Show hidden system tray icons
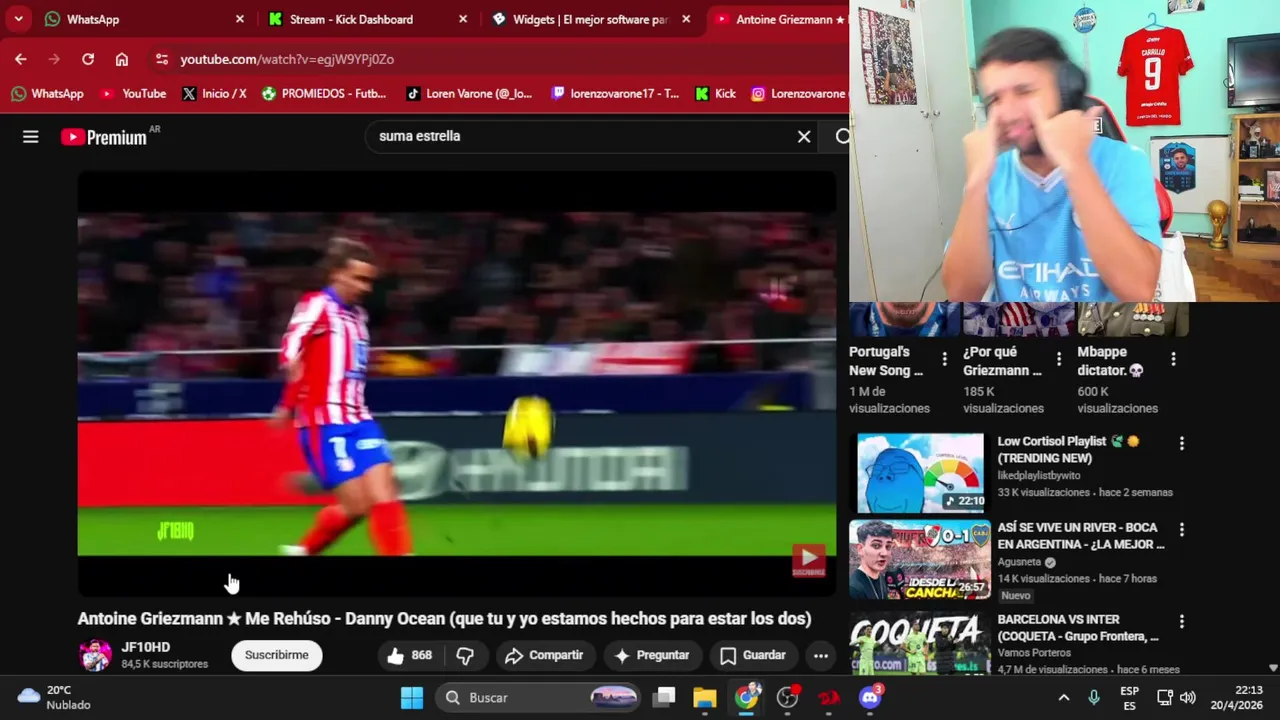This screenshot has height=720, width=1280. (1064, 697)
